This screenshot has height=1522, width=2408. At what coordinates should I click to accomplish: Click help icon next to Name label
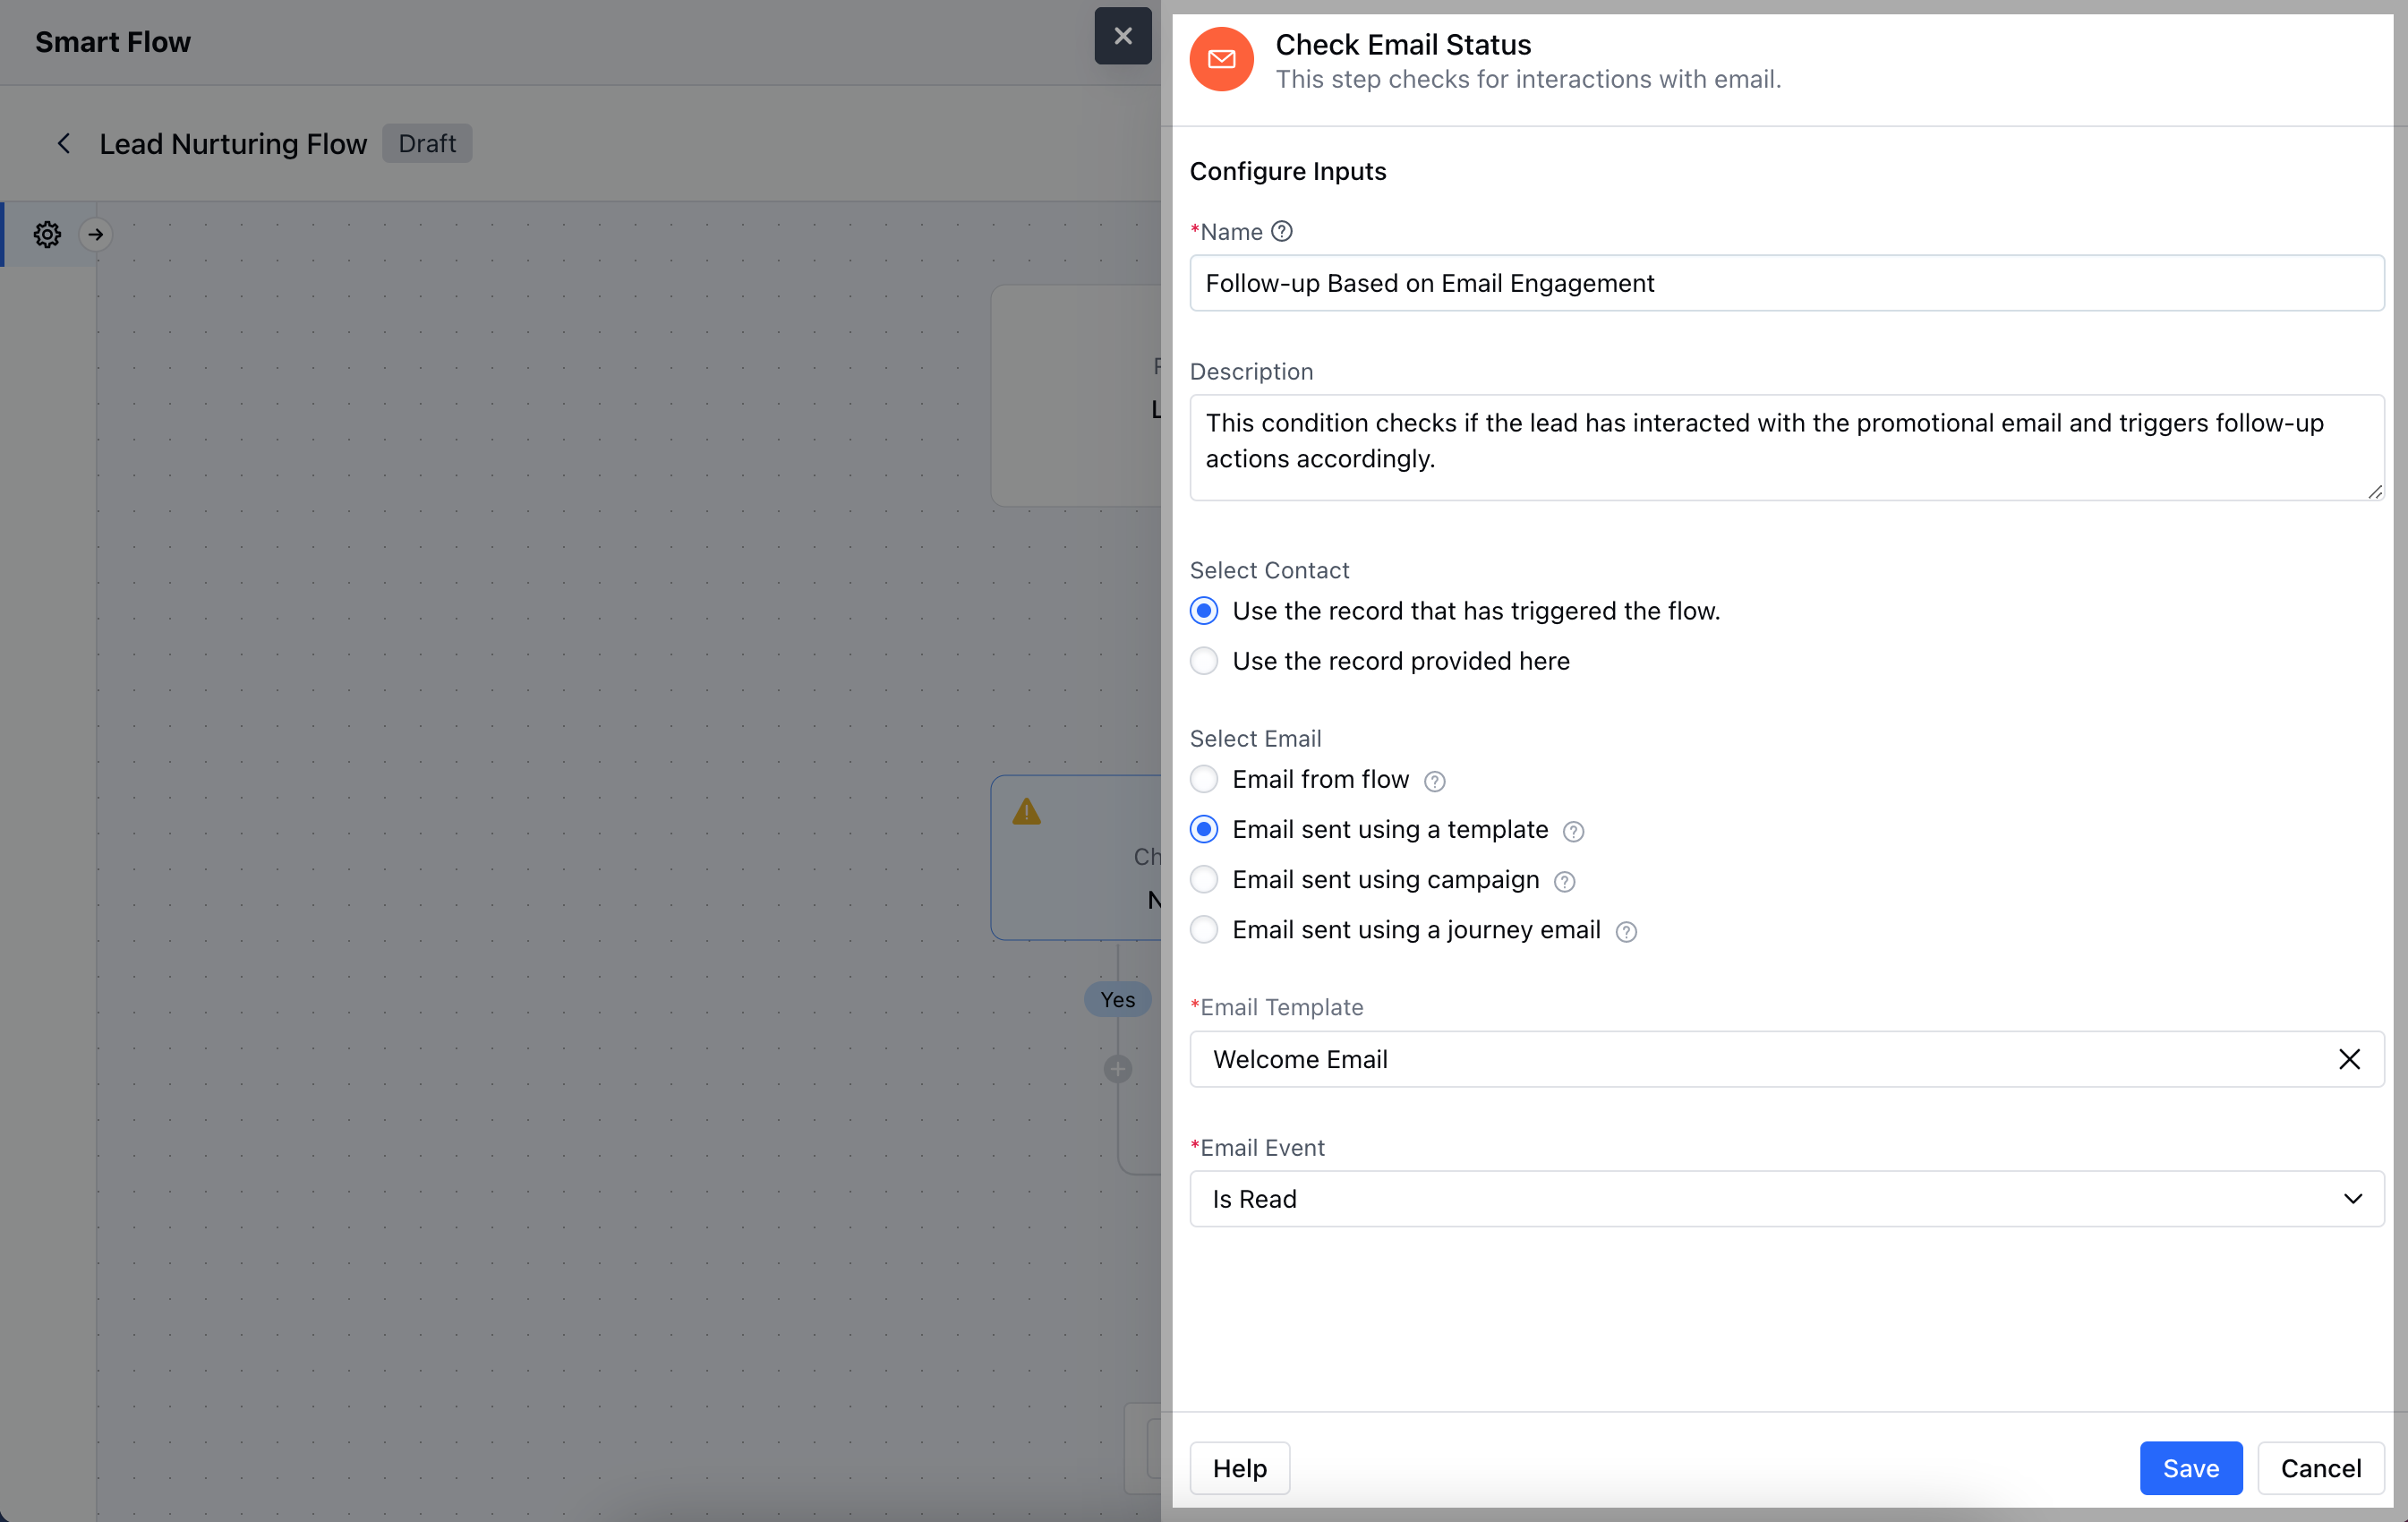point(1281,231)
